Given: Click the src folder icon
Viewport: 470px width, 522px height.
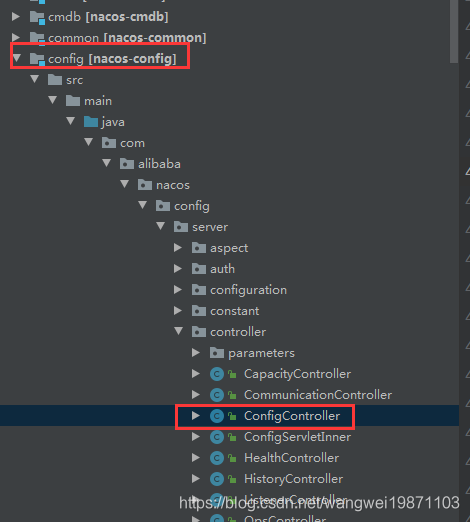Looking at the screenshot, I should click(x=55, y=80).
